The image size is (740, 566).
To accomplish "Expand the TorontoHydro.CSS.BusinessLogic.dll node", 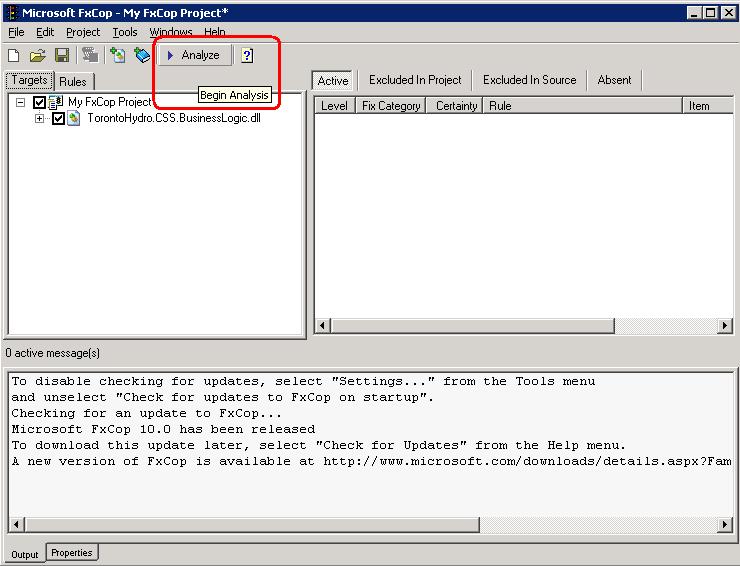I will point(39,118).
